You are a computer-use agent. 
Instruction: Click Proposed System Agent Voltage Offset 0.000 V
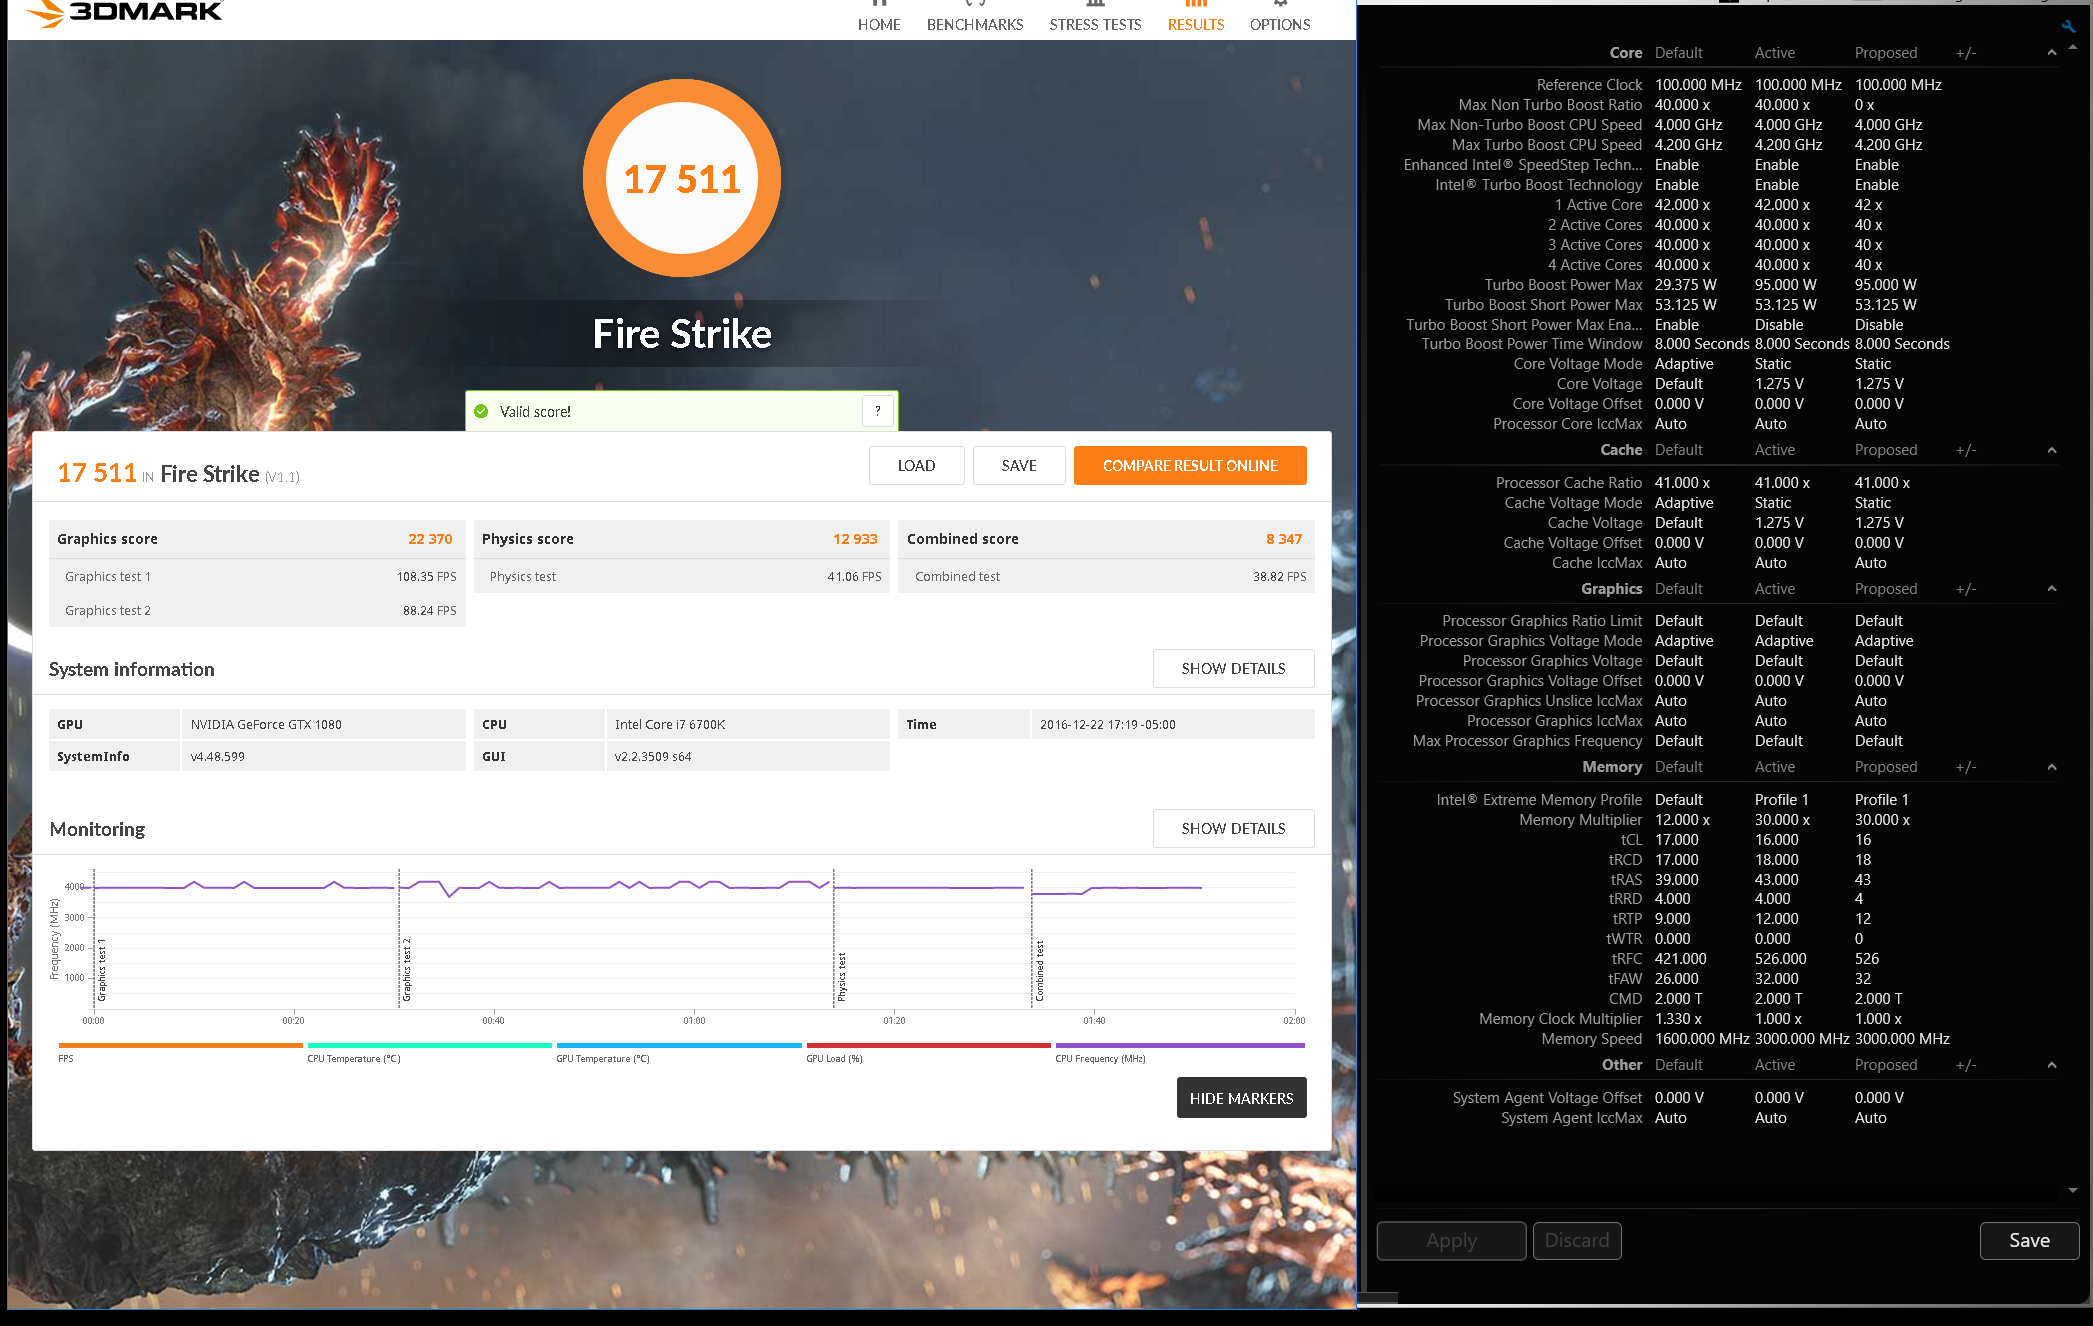1879,1098
